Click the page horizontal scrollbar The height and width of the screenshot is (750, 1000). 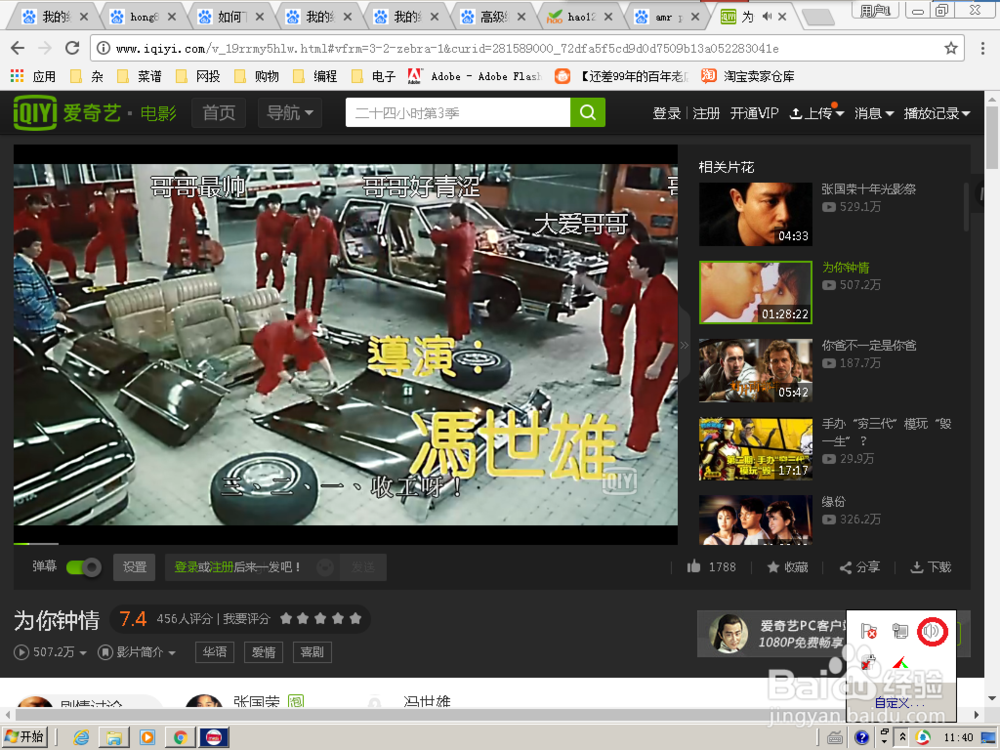pyautogui.click(x=491, y=714)
